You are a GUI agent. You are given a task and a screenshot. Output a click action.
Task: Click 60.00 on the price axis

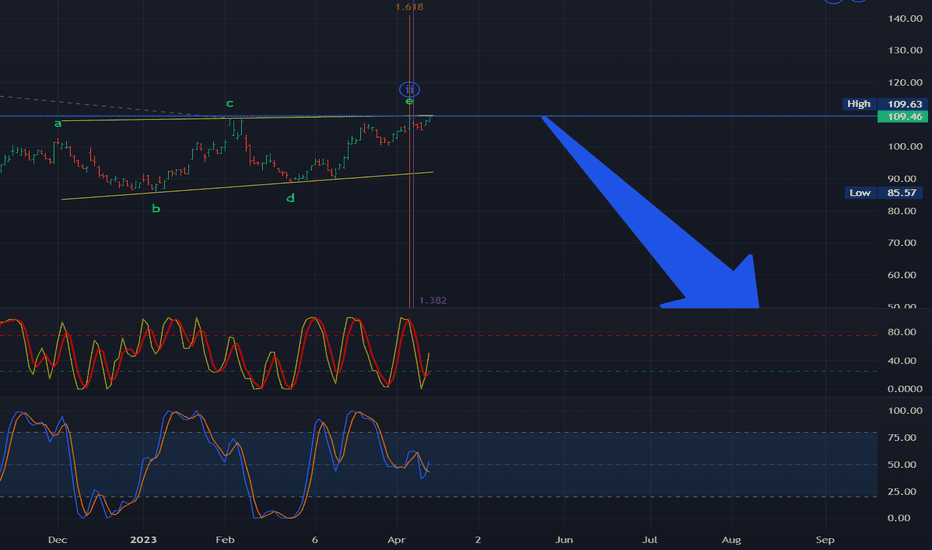[902, 275]
